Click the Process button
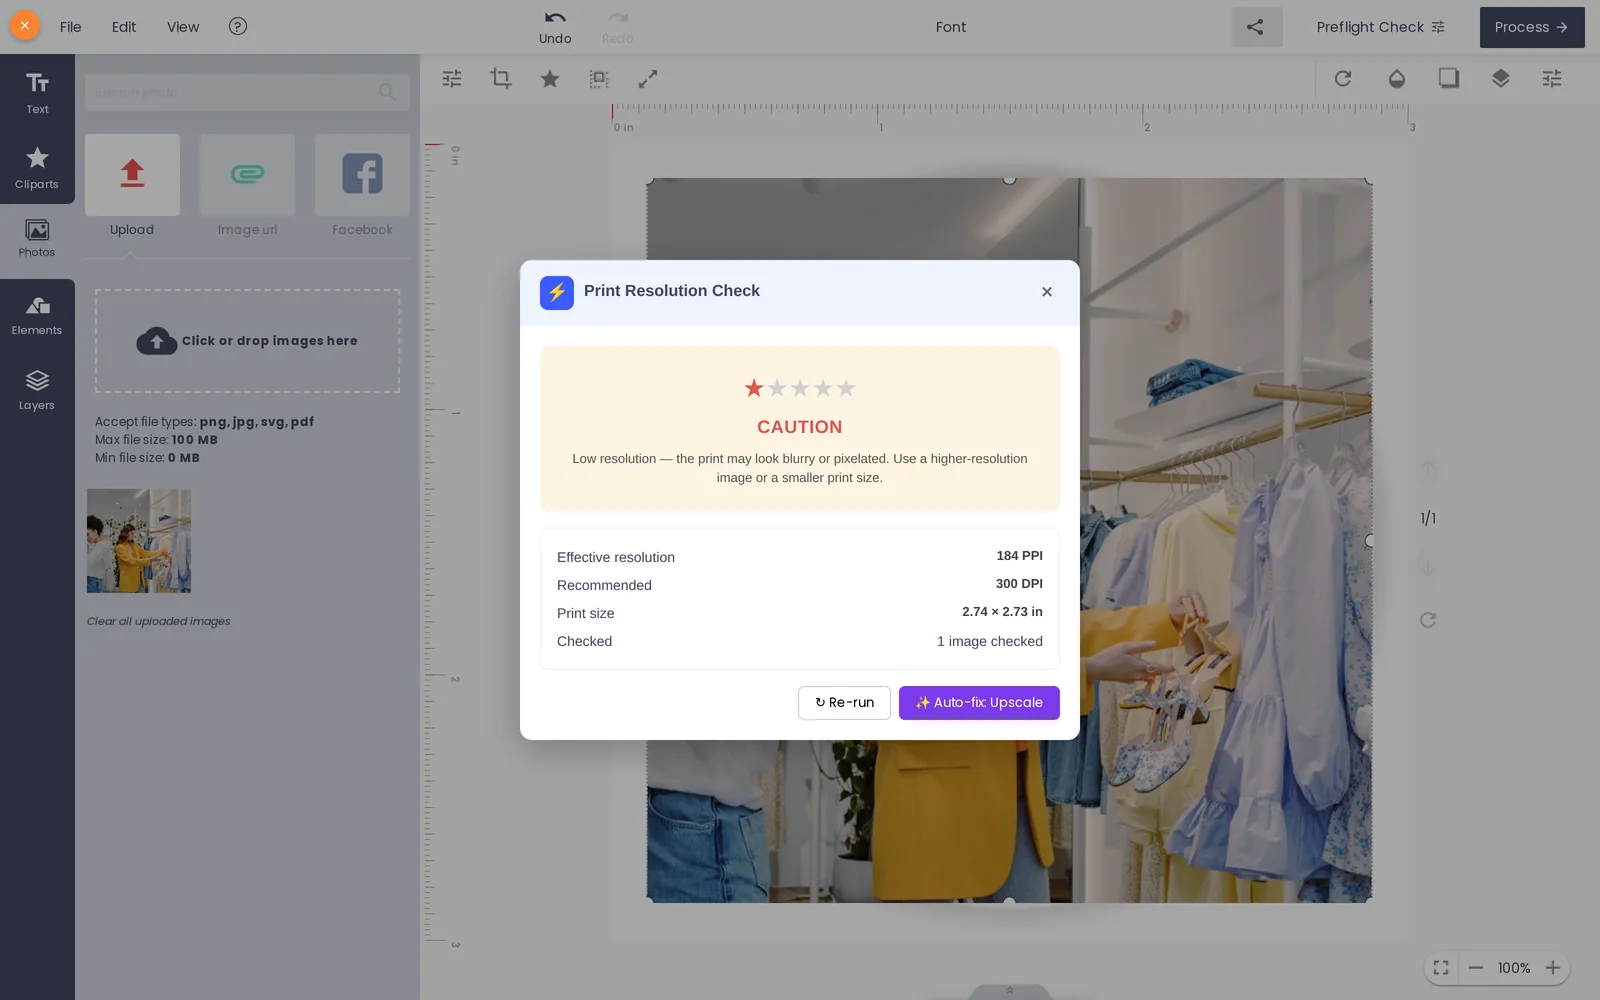The height and width of the screenshot is (1000, 1600). click(1531, 27)
